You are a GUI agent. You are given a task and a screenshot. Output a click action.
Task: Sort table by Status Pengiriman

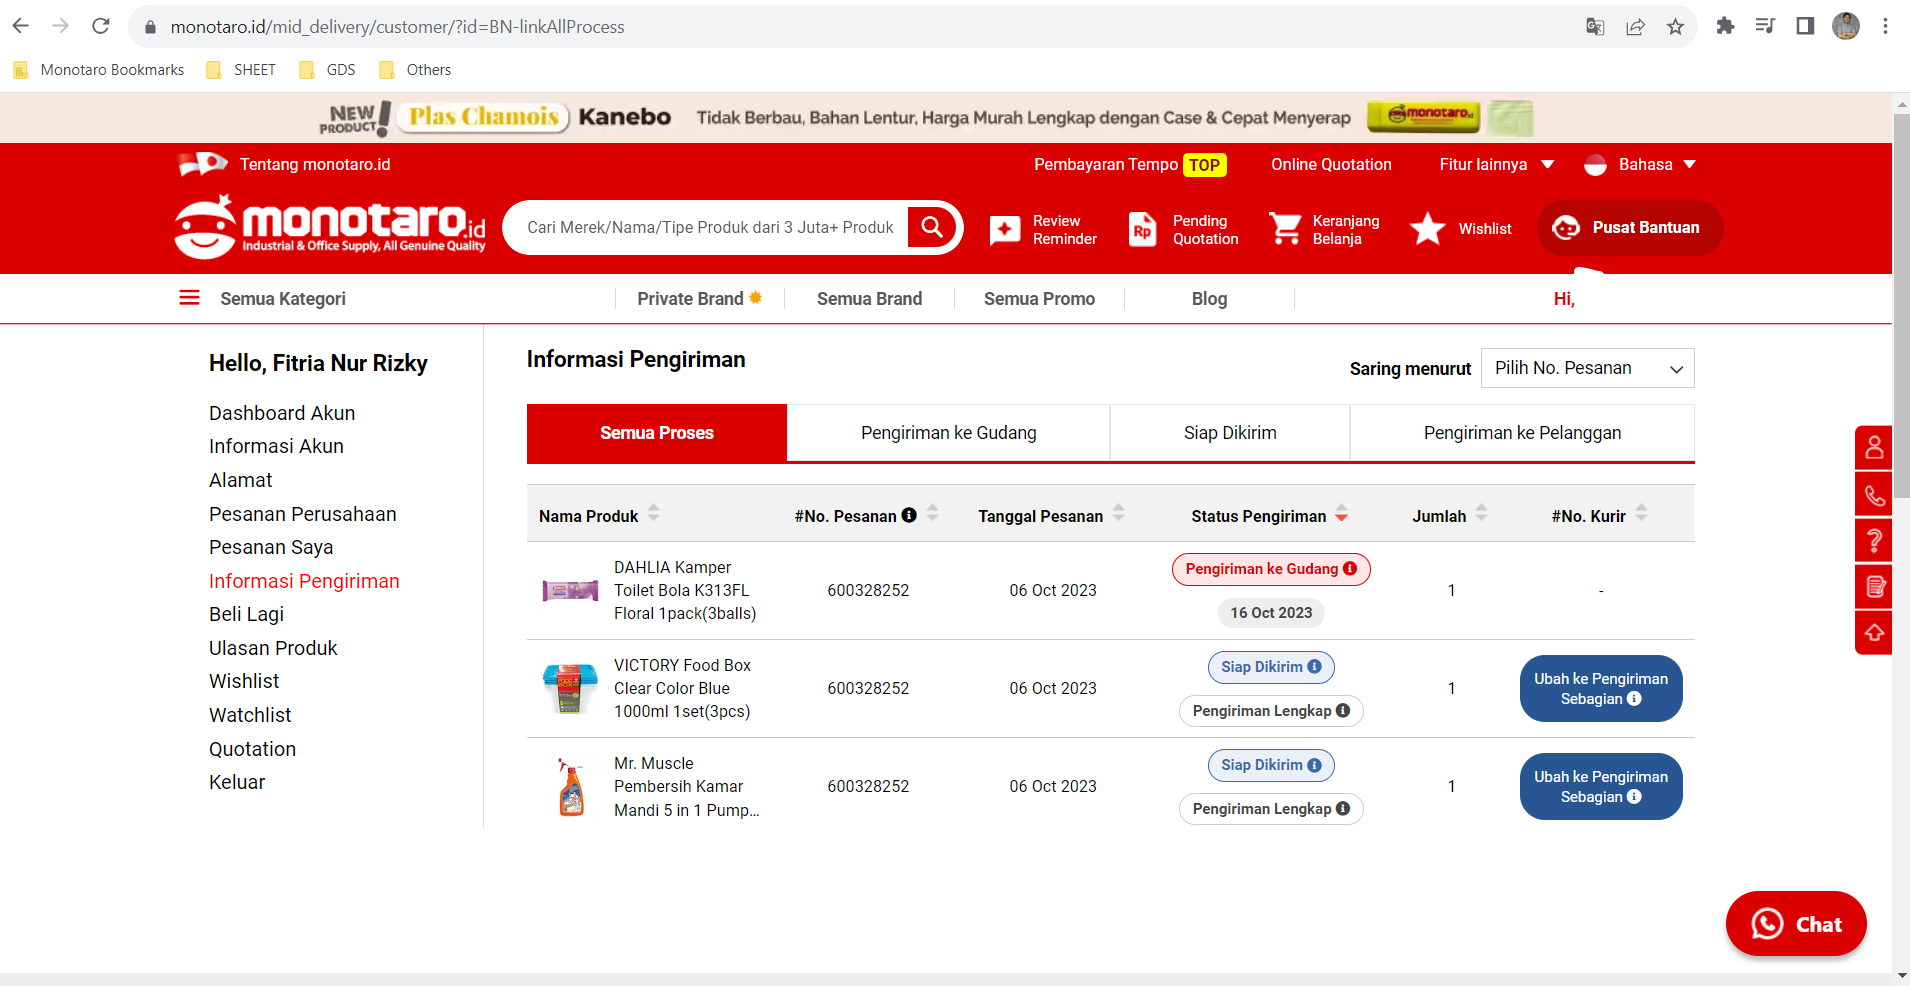1341,513
